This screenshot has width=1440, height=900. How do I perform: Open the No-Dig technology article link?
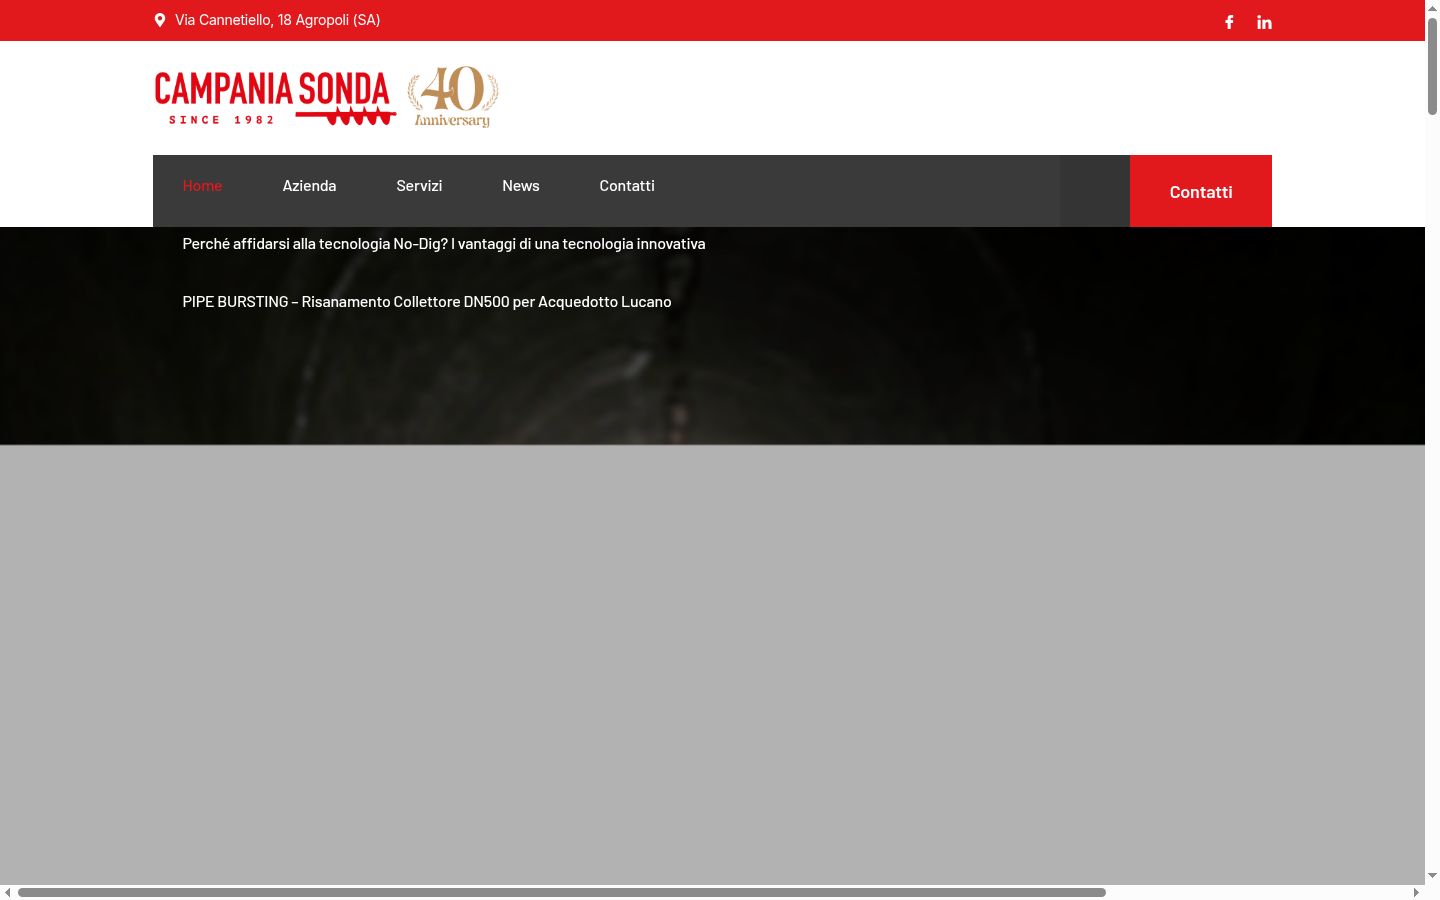(444, 244)
